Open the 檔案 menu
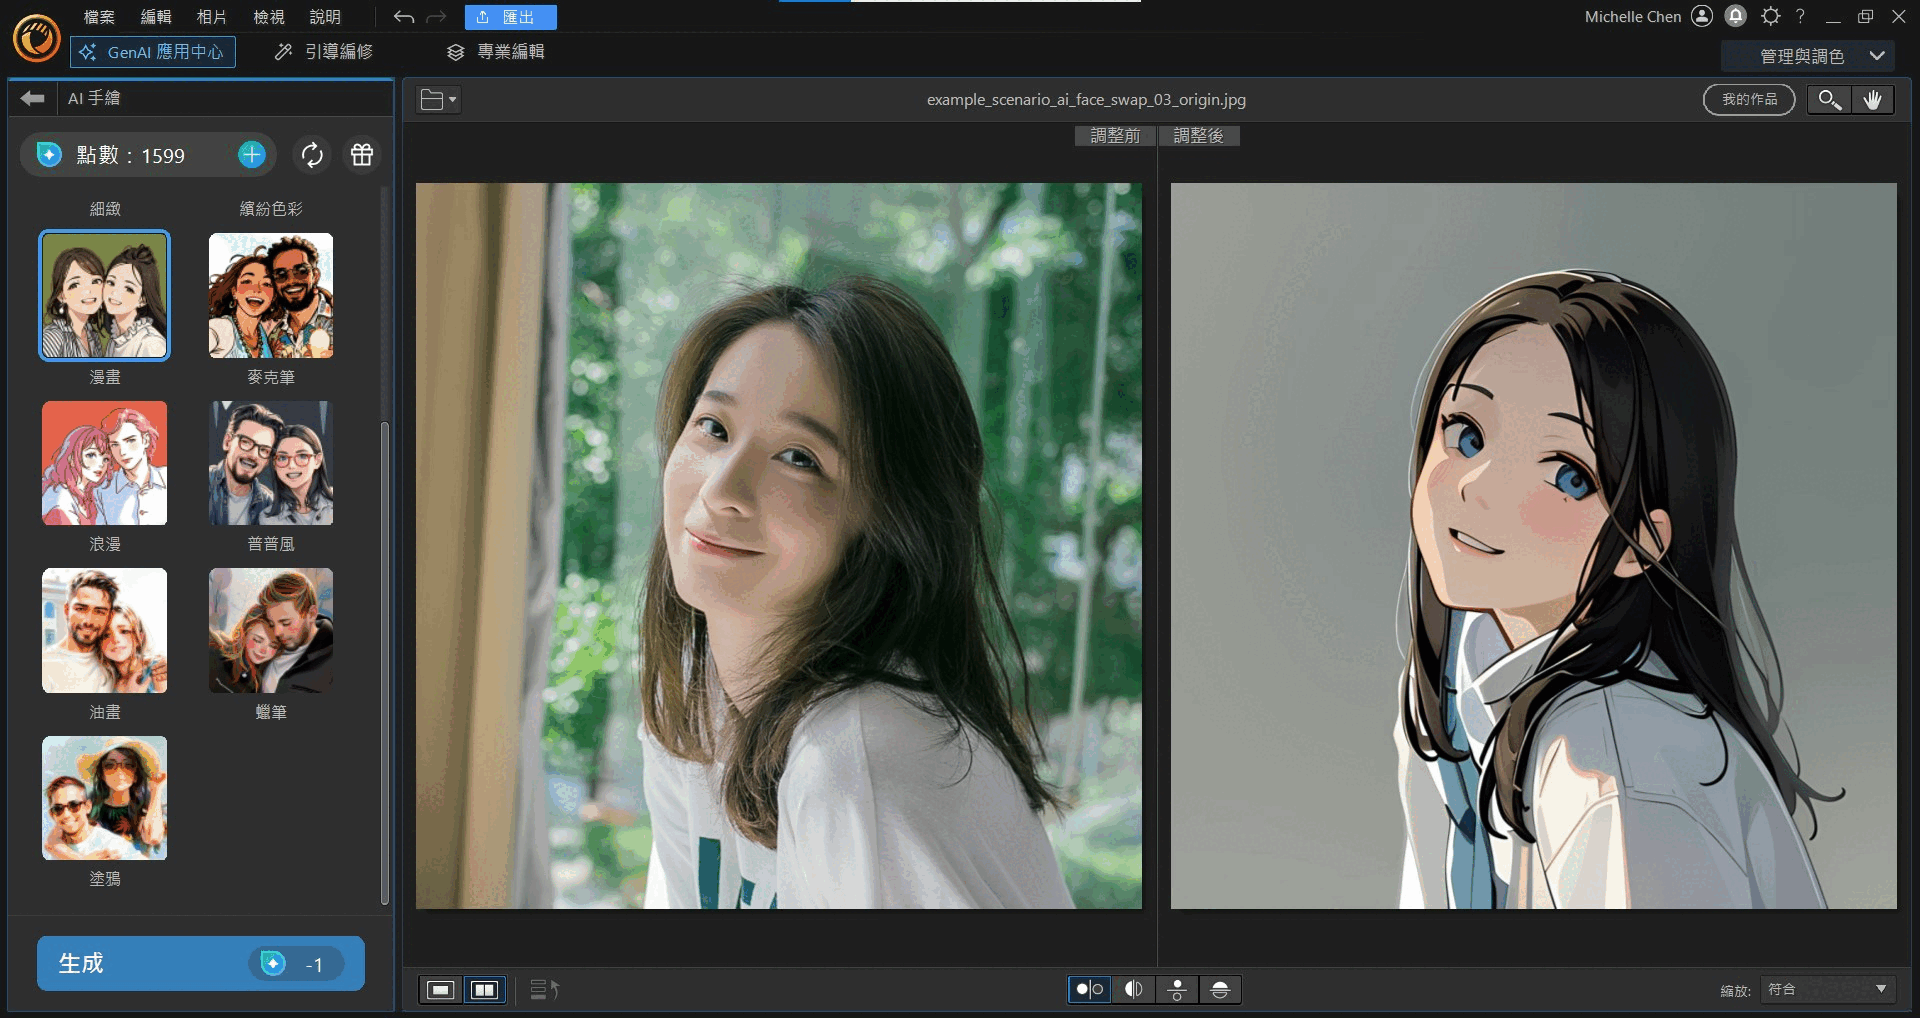1920x1018 pixels. point(99,17)
